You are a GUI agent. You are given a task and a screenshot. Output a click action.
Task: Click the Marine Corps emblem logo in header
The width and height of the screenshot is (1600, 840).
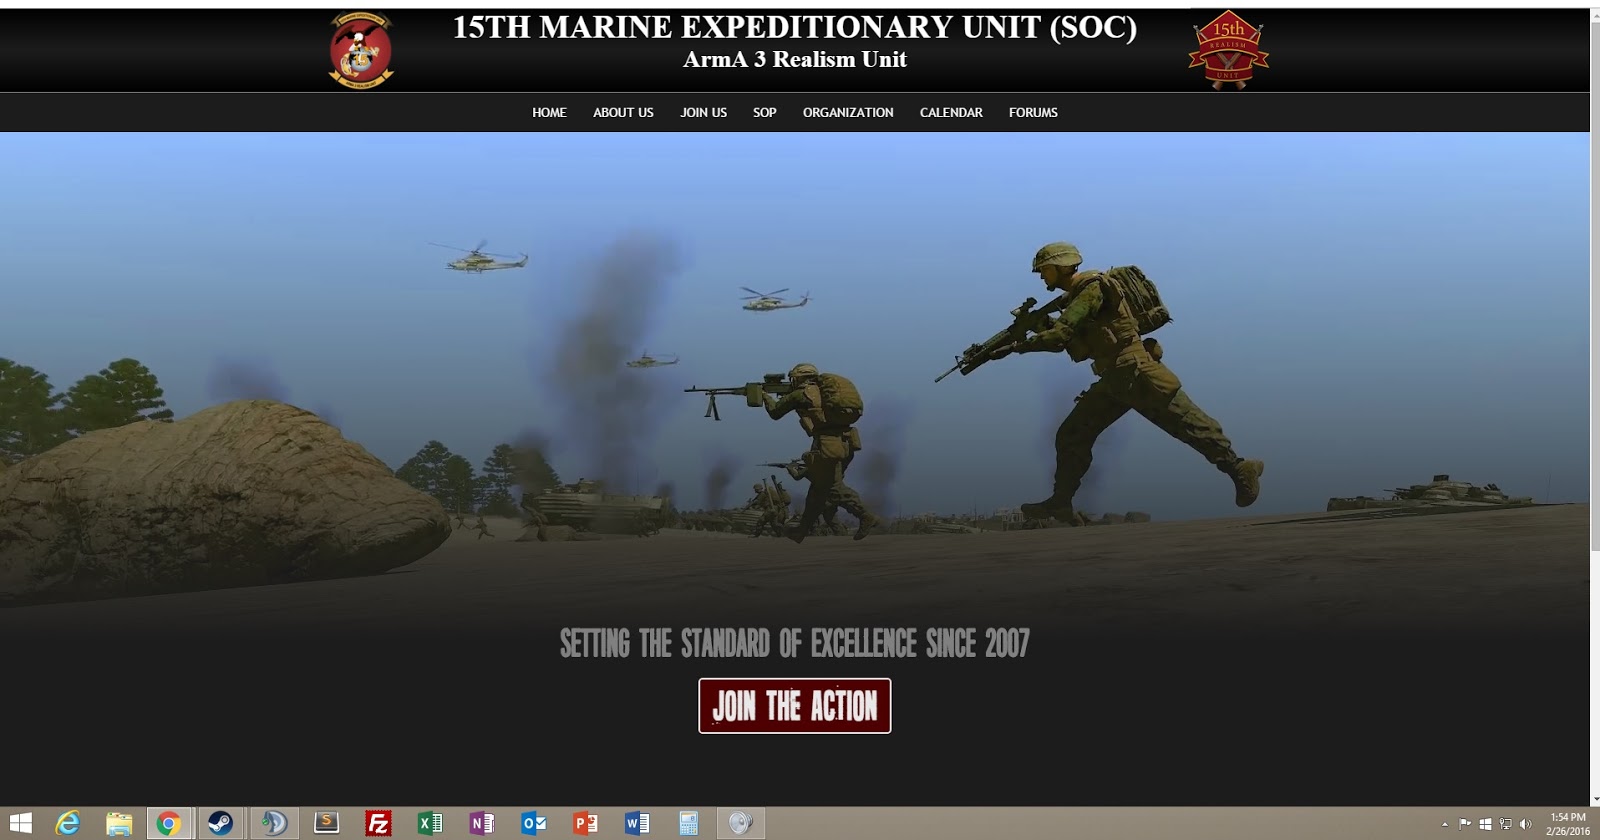361,50
